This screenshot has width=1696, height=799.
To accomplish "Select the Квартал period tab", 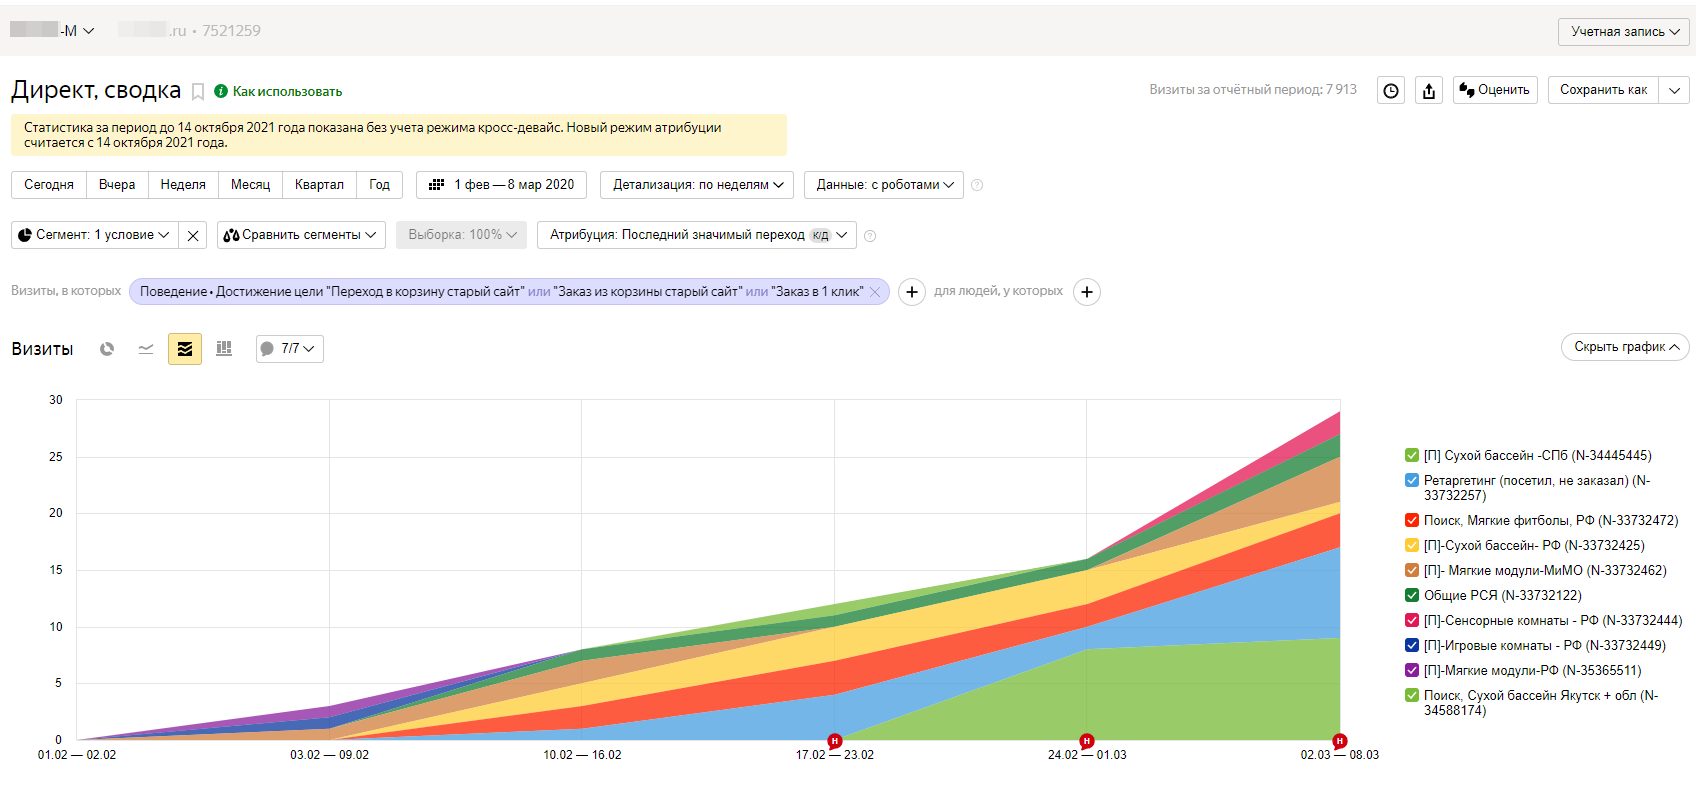I will (319, 185).
